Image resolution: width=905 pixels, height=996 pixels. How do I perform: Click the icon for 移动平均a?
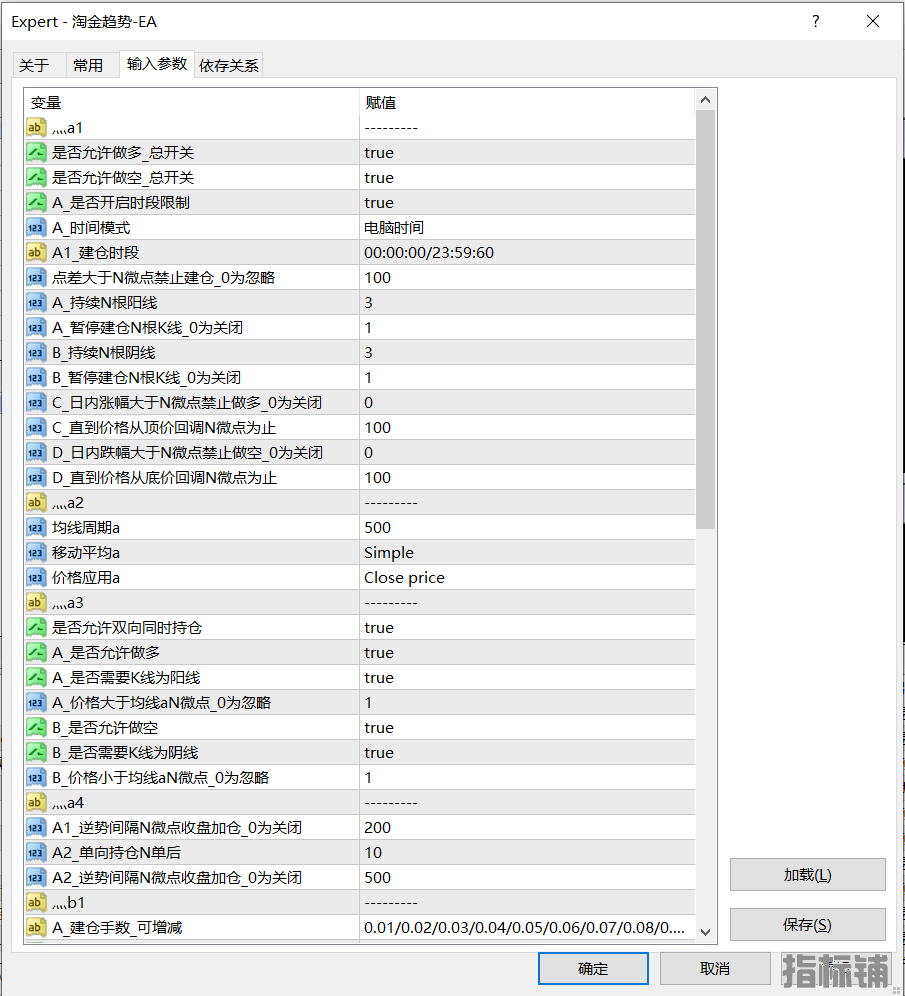(36, 553)
